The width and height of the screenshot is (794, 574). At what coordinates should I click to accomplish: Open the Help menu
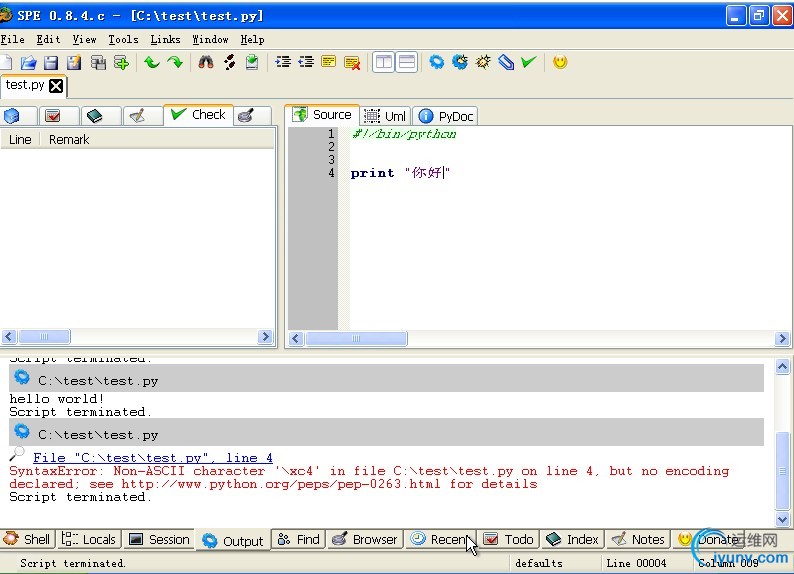tap(252, 39)
